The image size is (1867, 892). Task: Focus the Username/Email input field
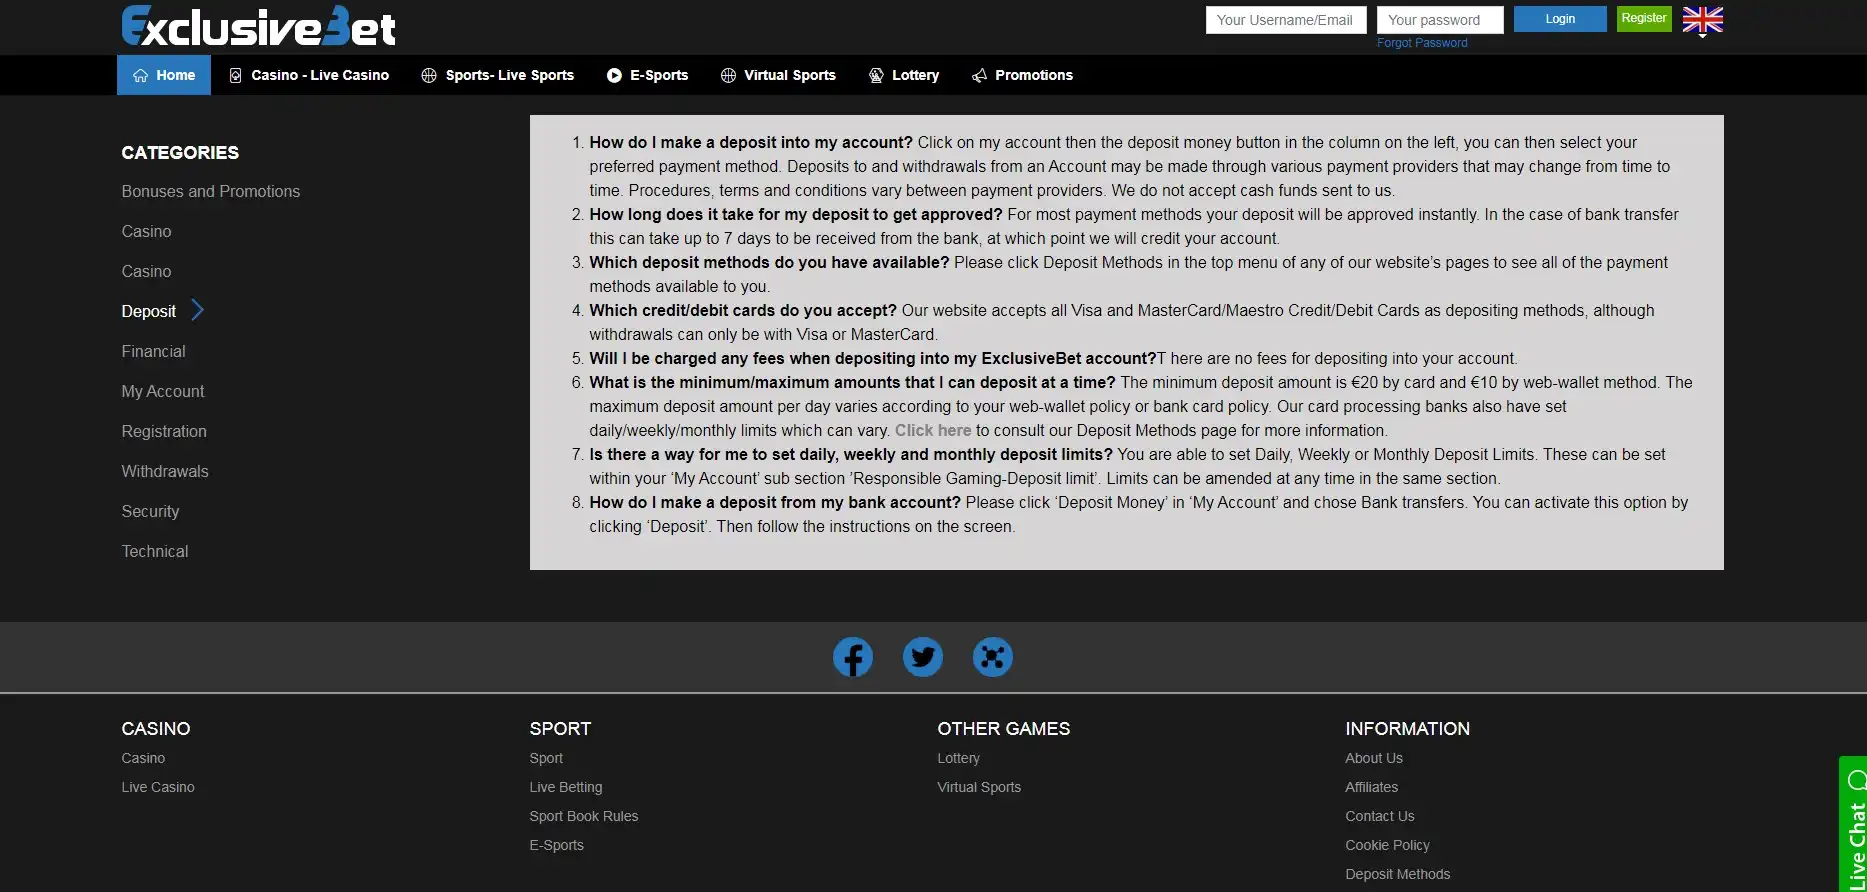click(x=1285, y=20)
